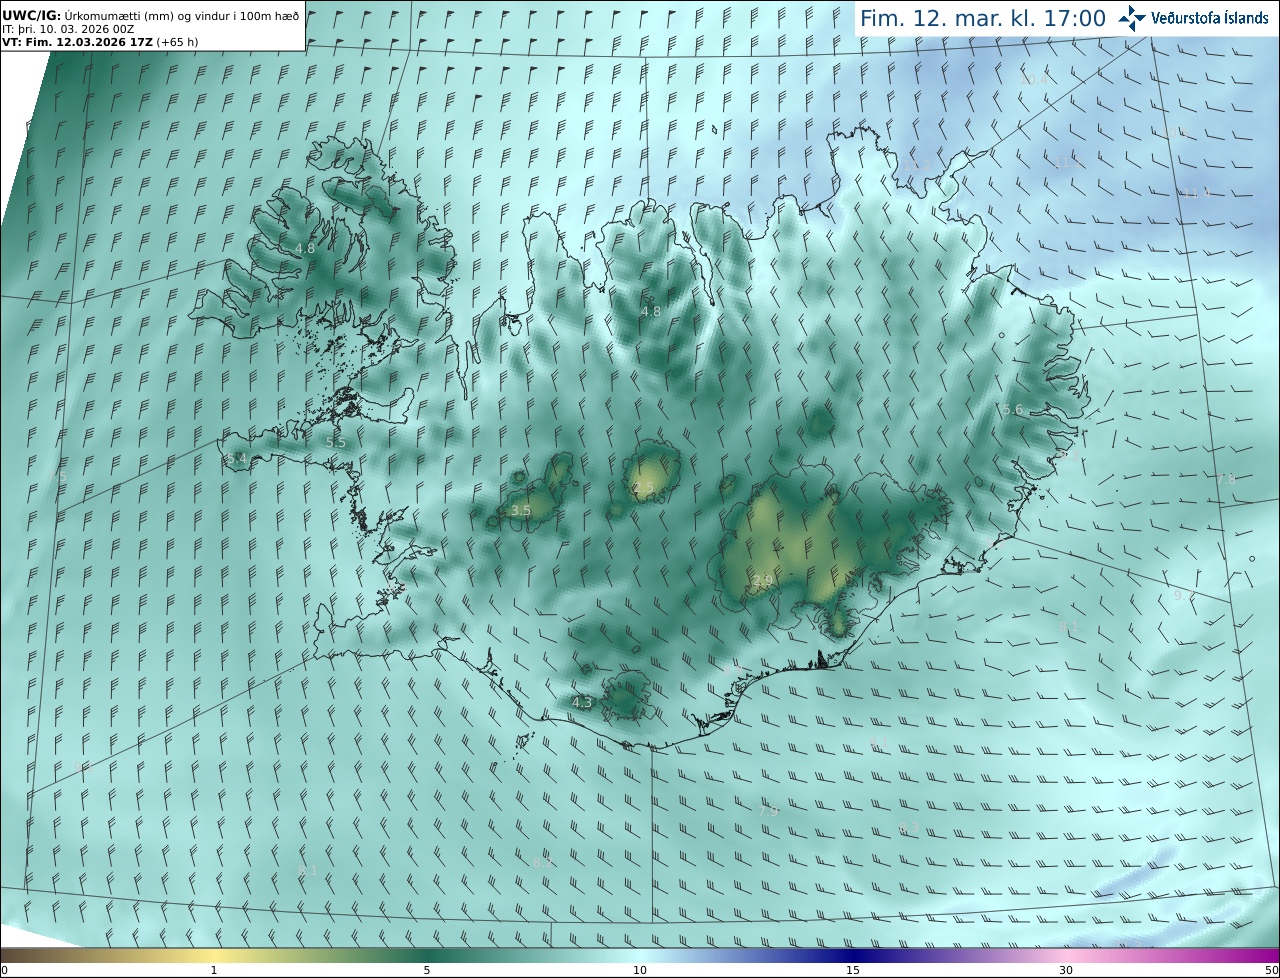The image size is (1280, 978).
Task: Click the 1 label on the color scale
Action: [214, 970]
